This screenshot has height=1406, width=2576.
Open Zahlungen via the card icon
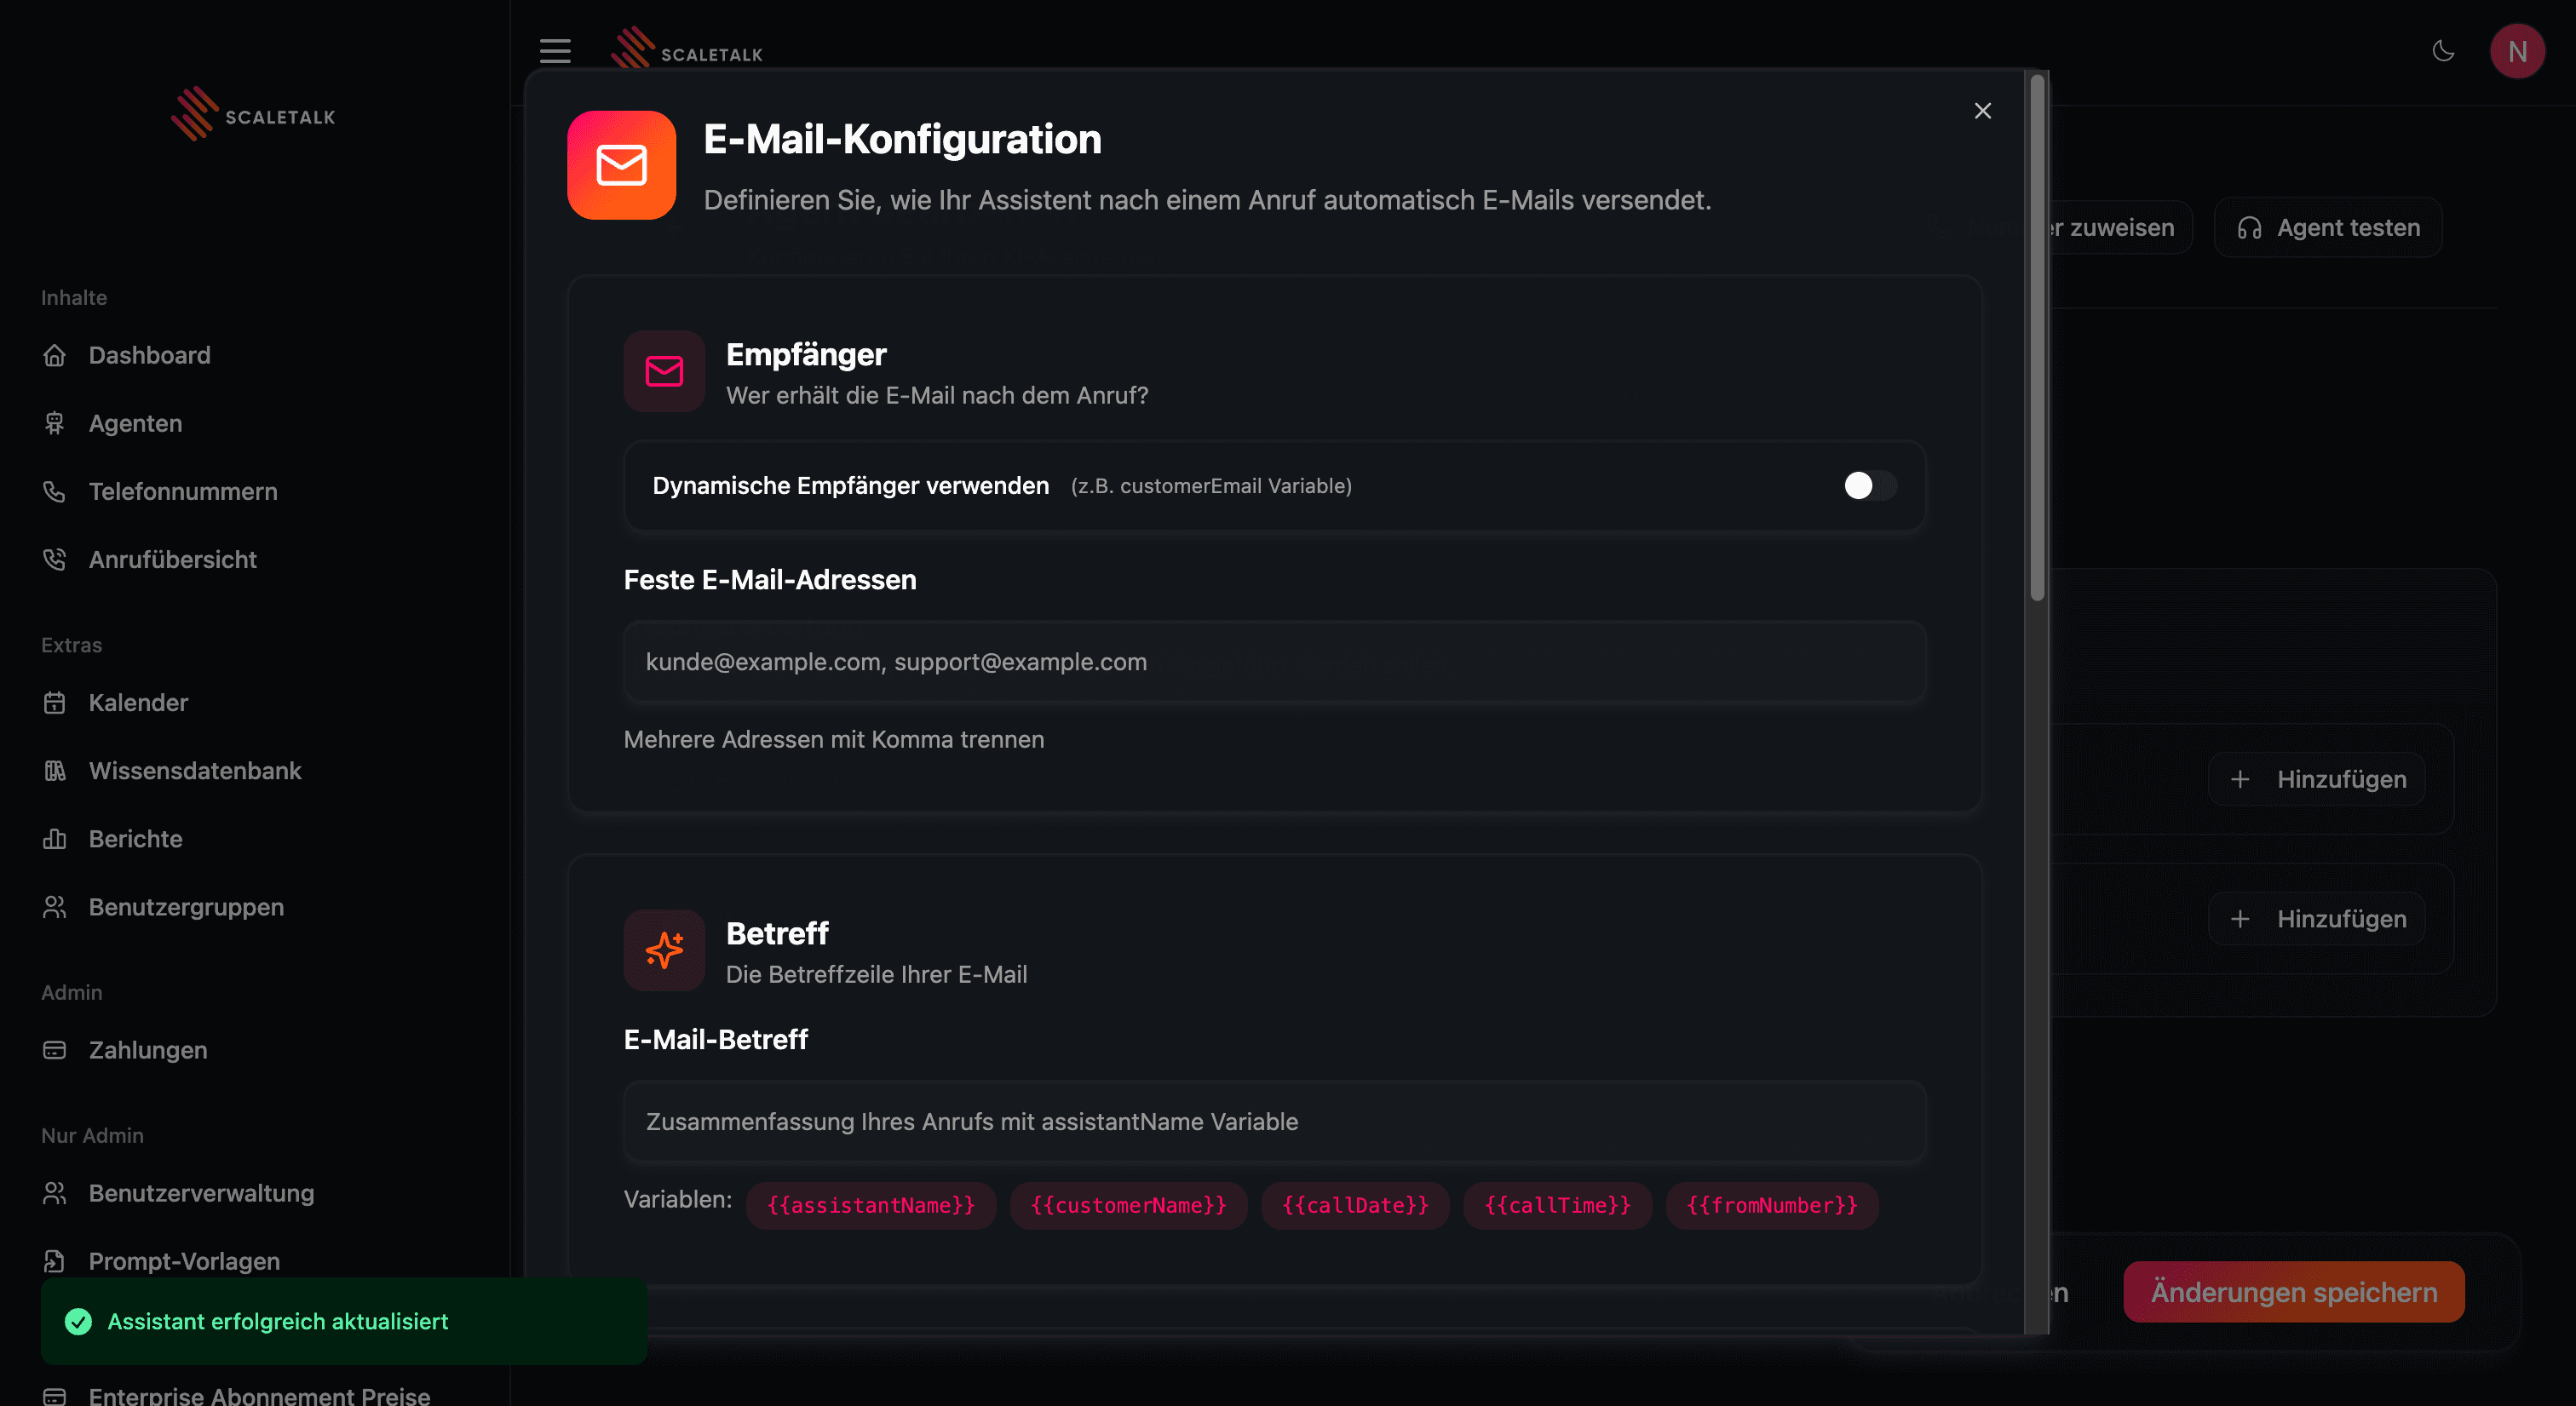pyautogui.click(x=56, y=1050)
